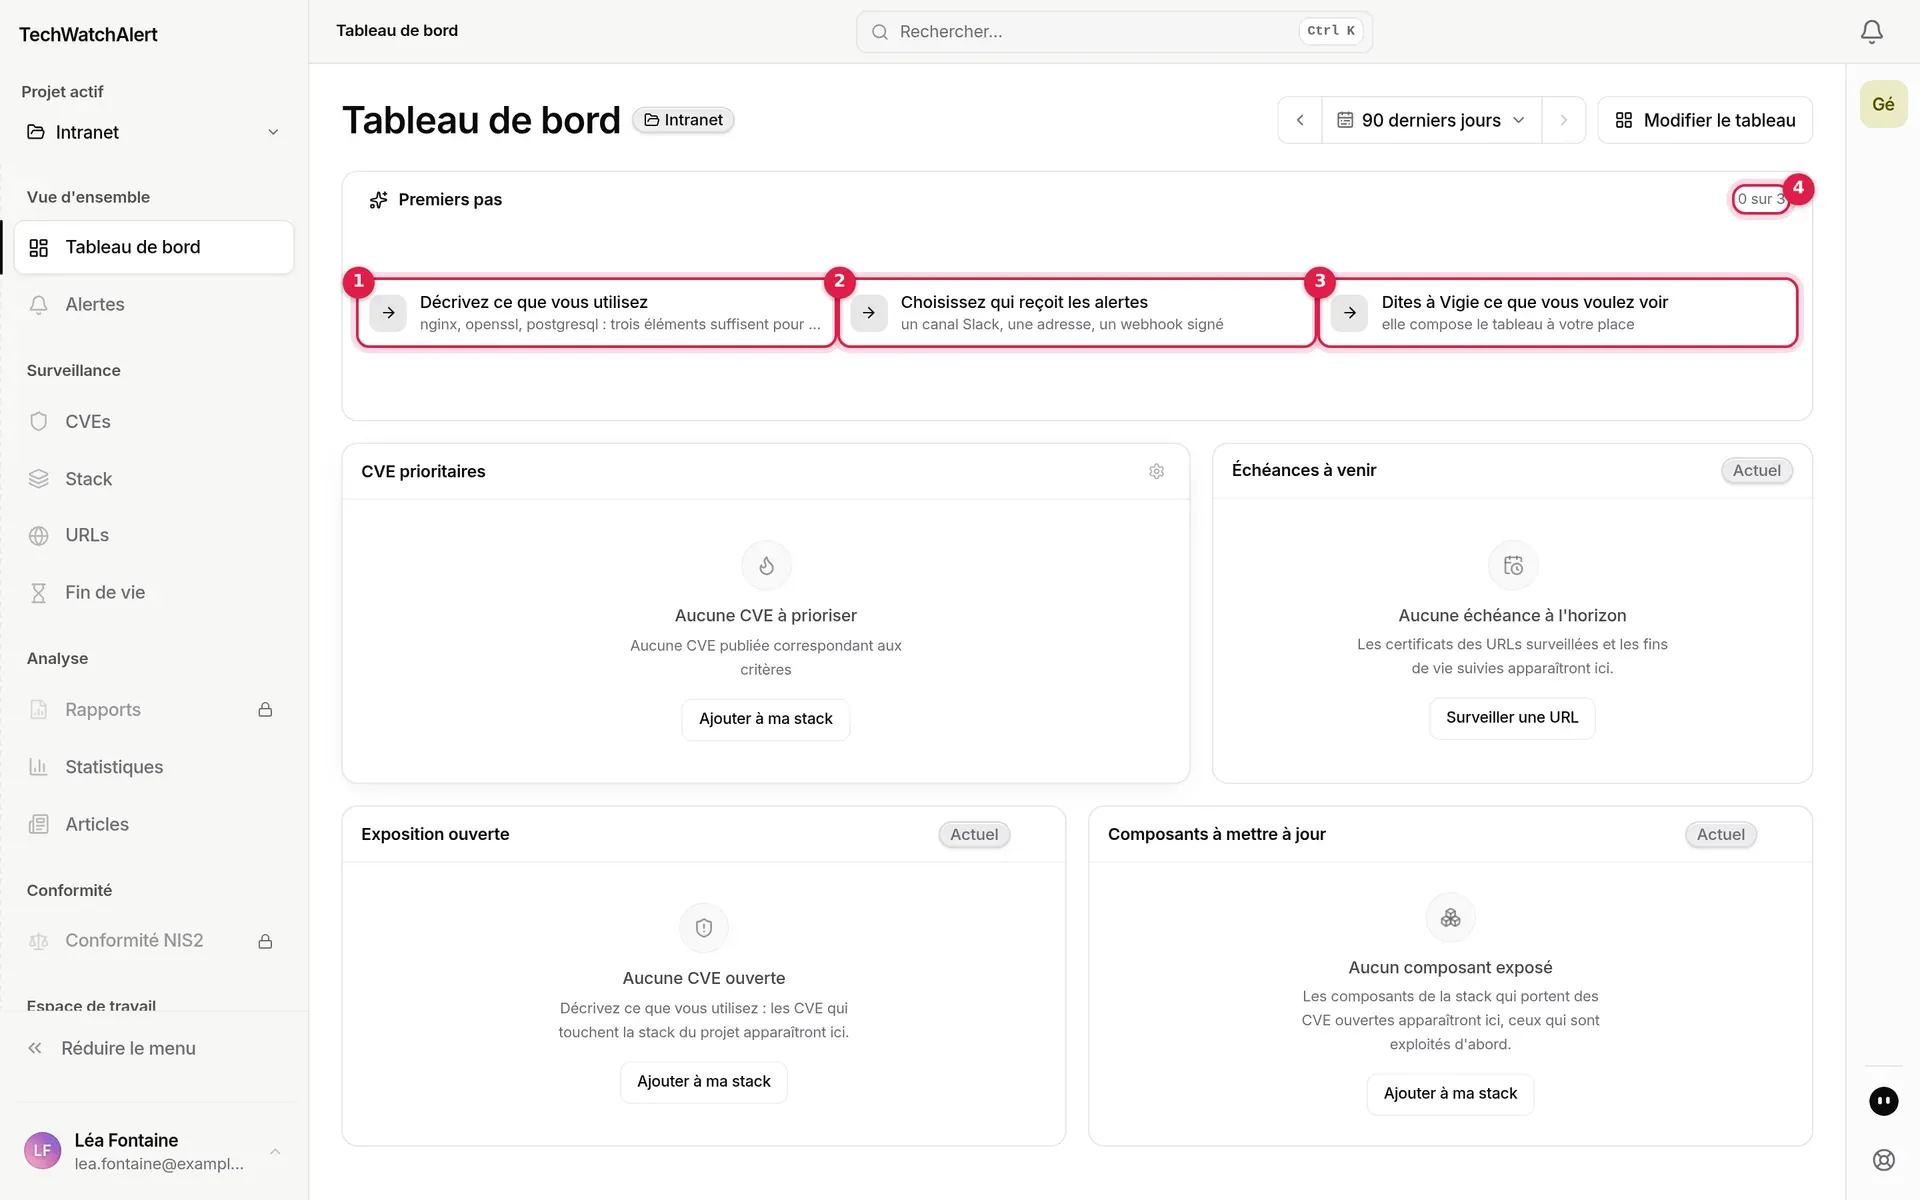The height and width of the screenshot is (1200, 1920).
Task: Open the CVE prioritaires settings gear
Action: tap(1156, 471)
